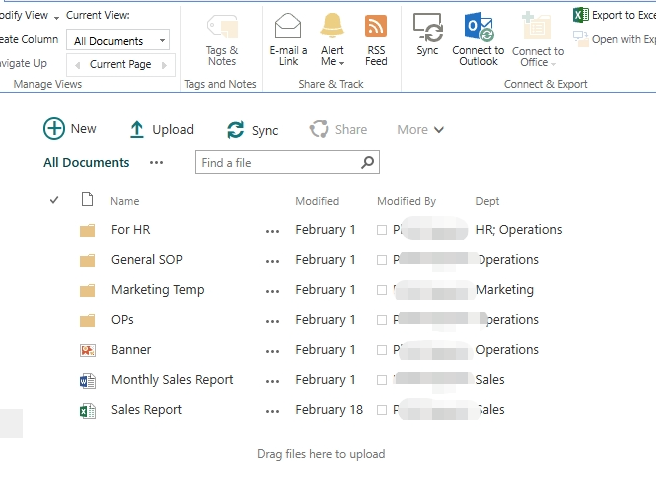
Task: Click the Find a file search box
Action: (287, 162)
